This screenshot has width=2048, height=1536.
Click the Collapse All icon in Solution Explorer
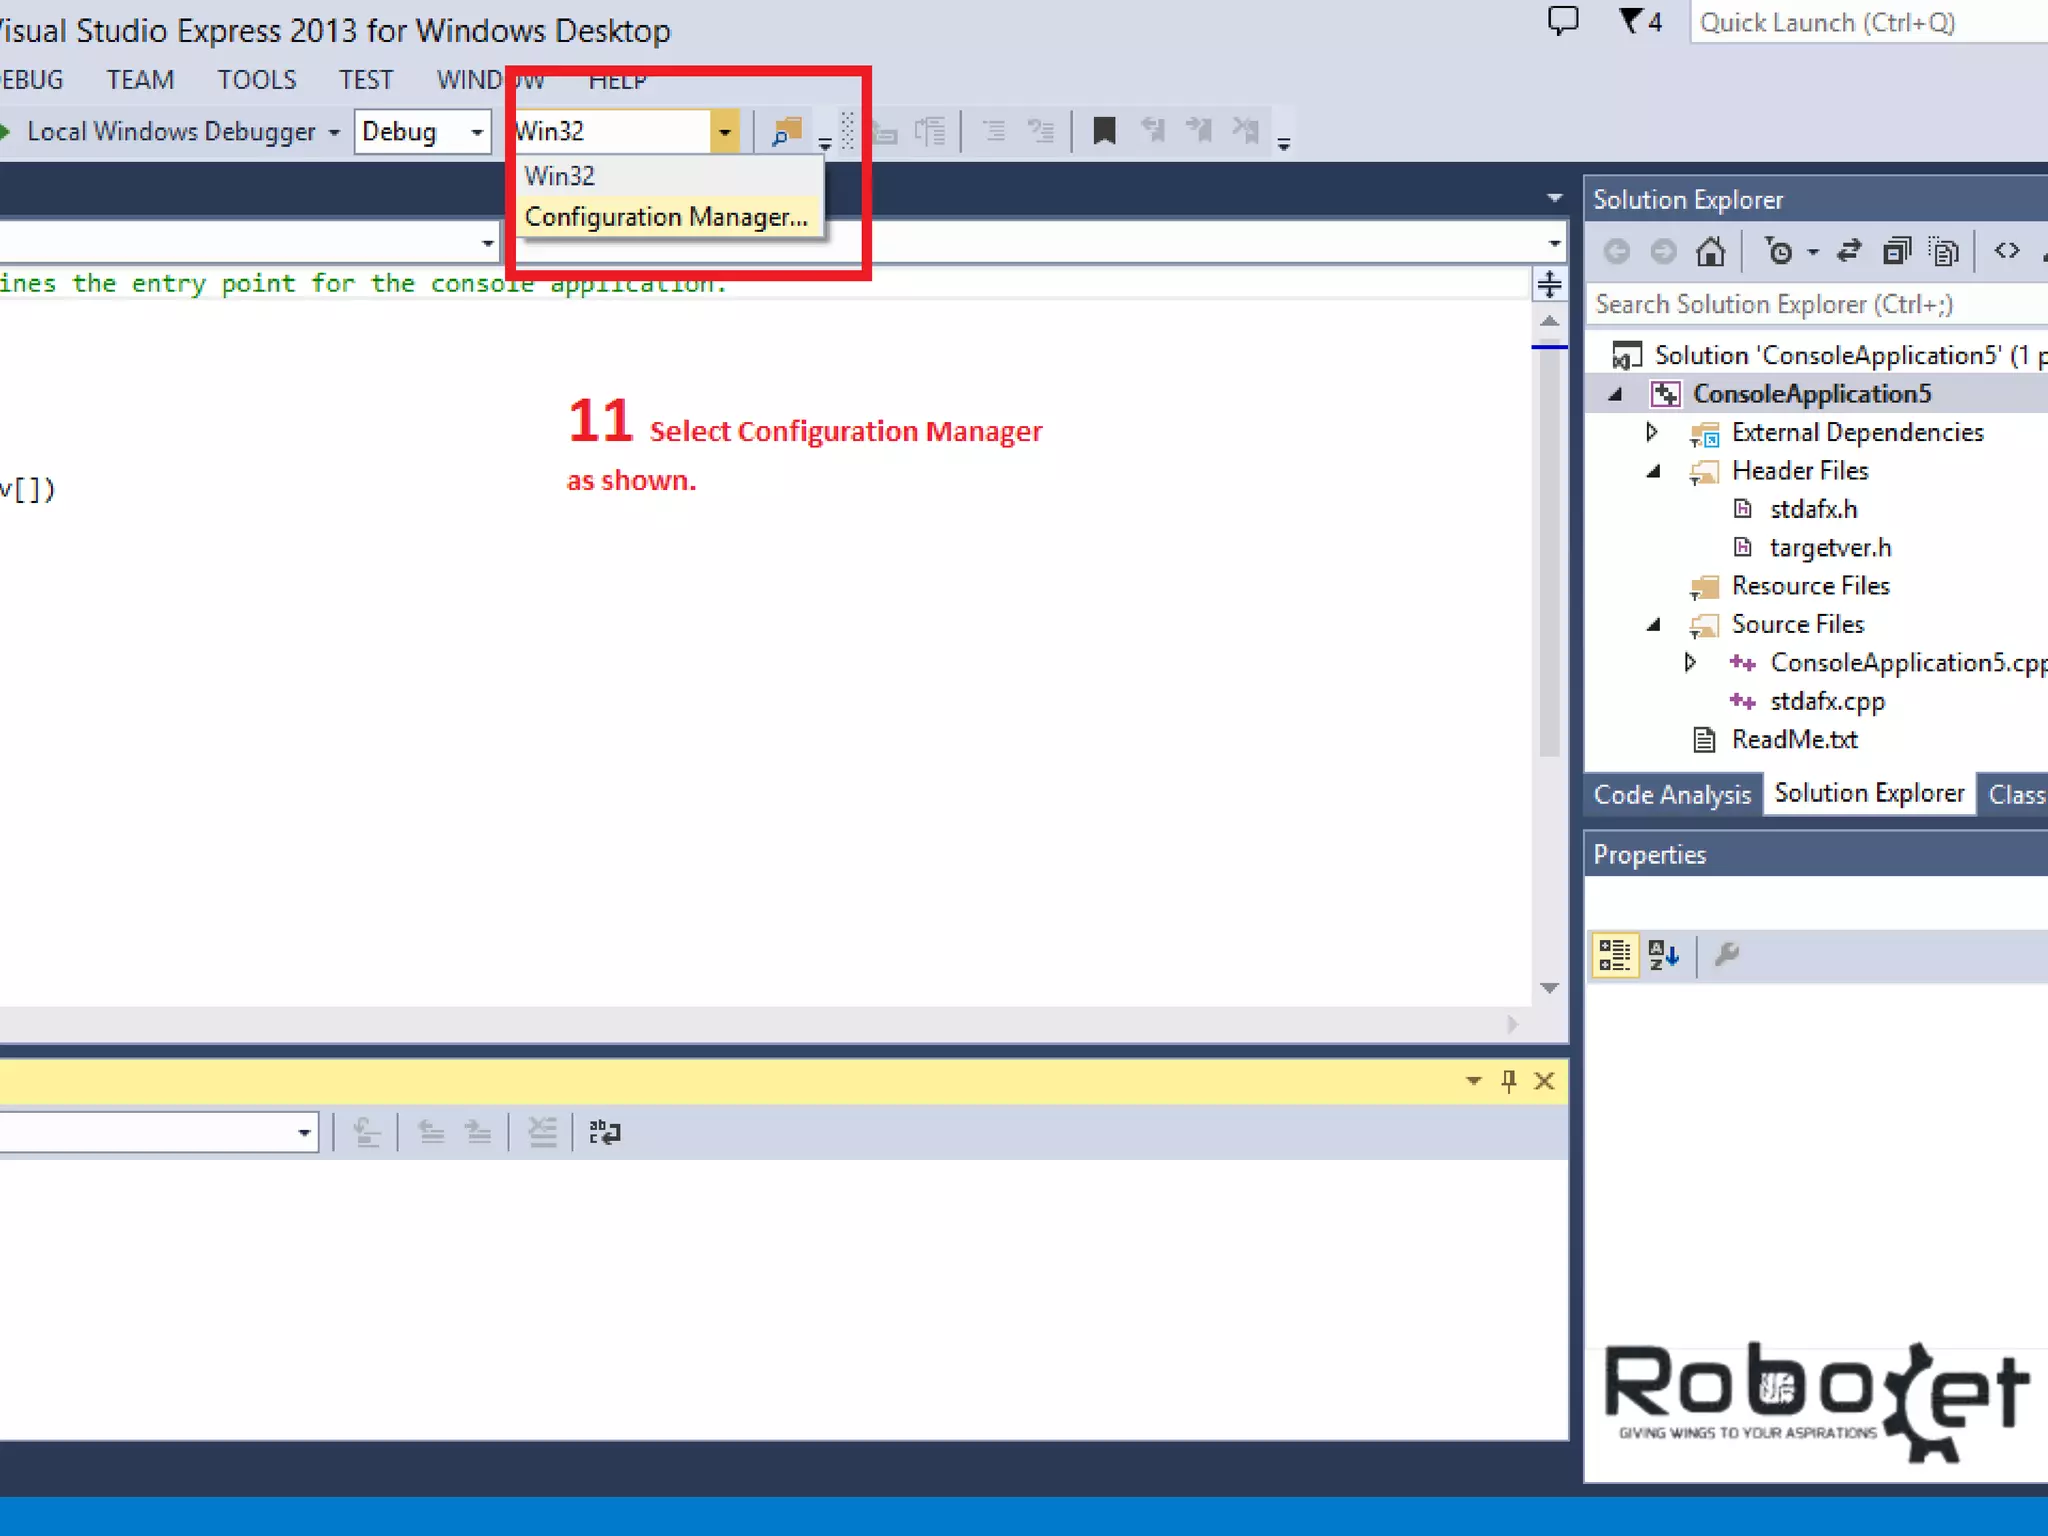click(1896, 251)
